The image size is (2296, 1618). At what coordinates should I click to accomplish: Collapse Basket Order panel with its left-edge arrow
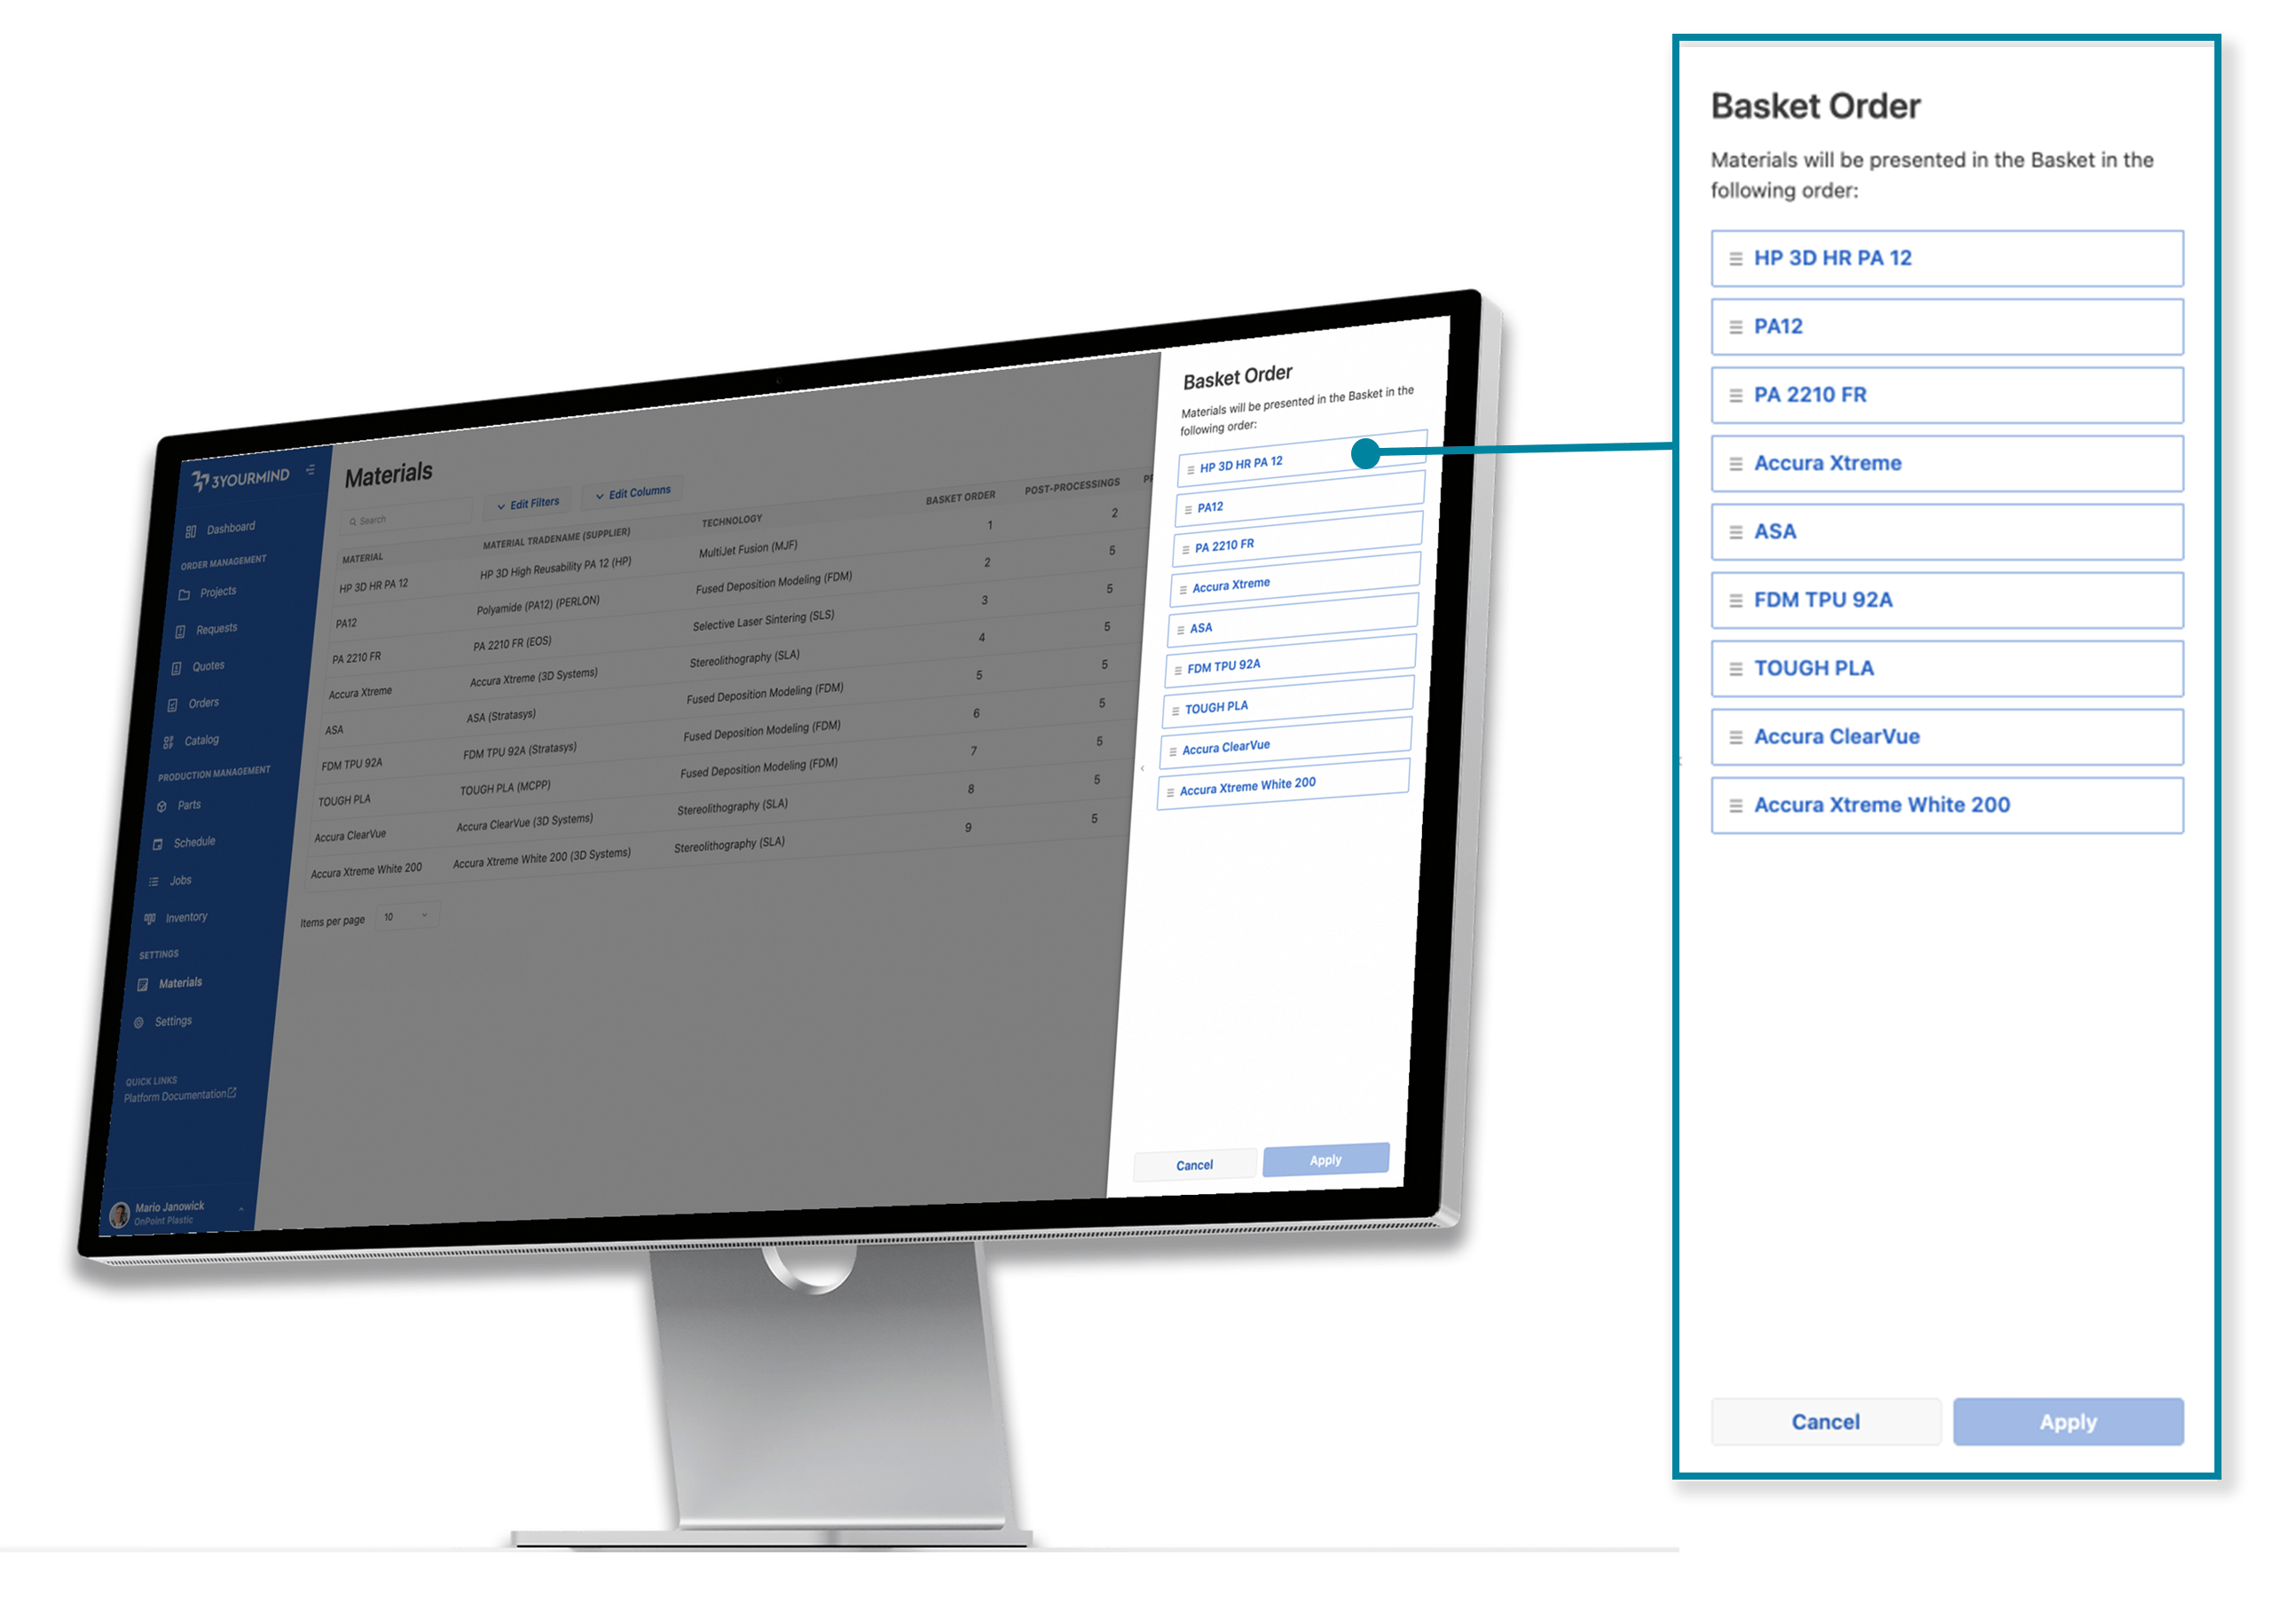pyautogui.click(x=1142, y=768)
